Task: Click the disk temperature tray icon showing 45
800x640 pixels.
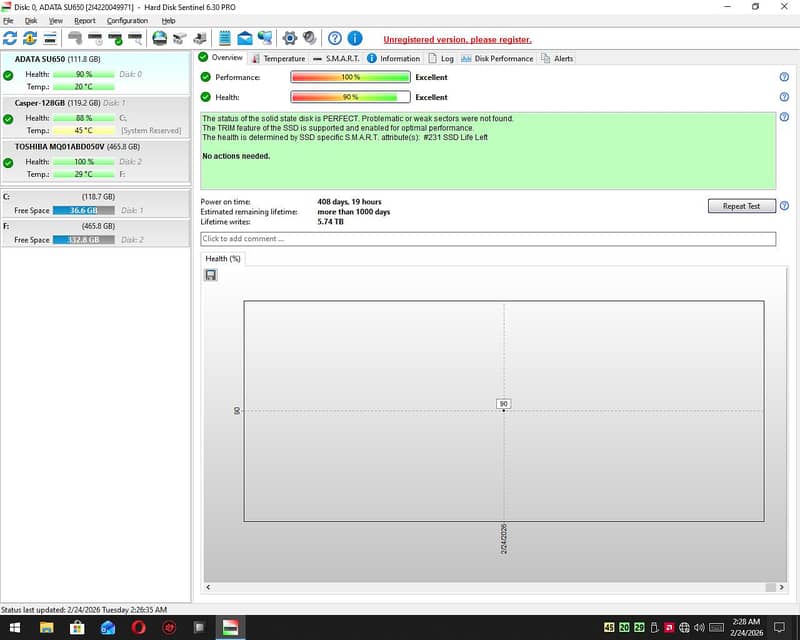Action: click(x=609, y=626)
